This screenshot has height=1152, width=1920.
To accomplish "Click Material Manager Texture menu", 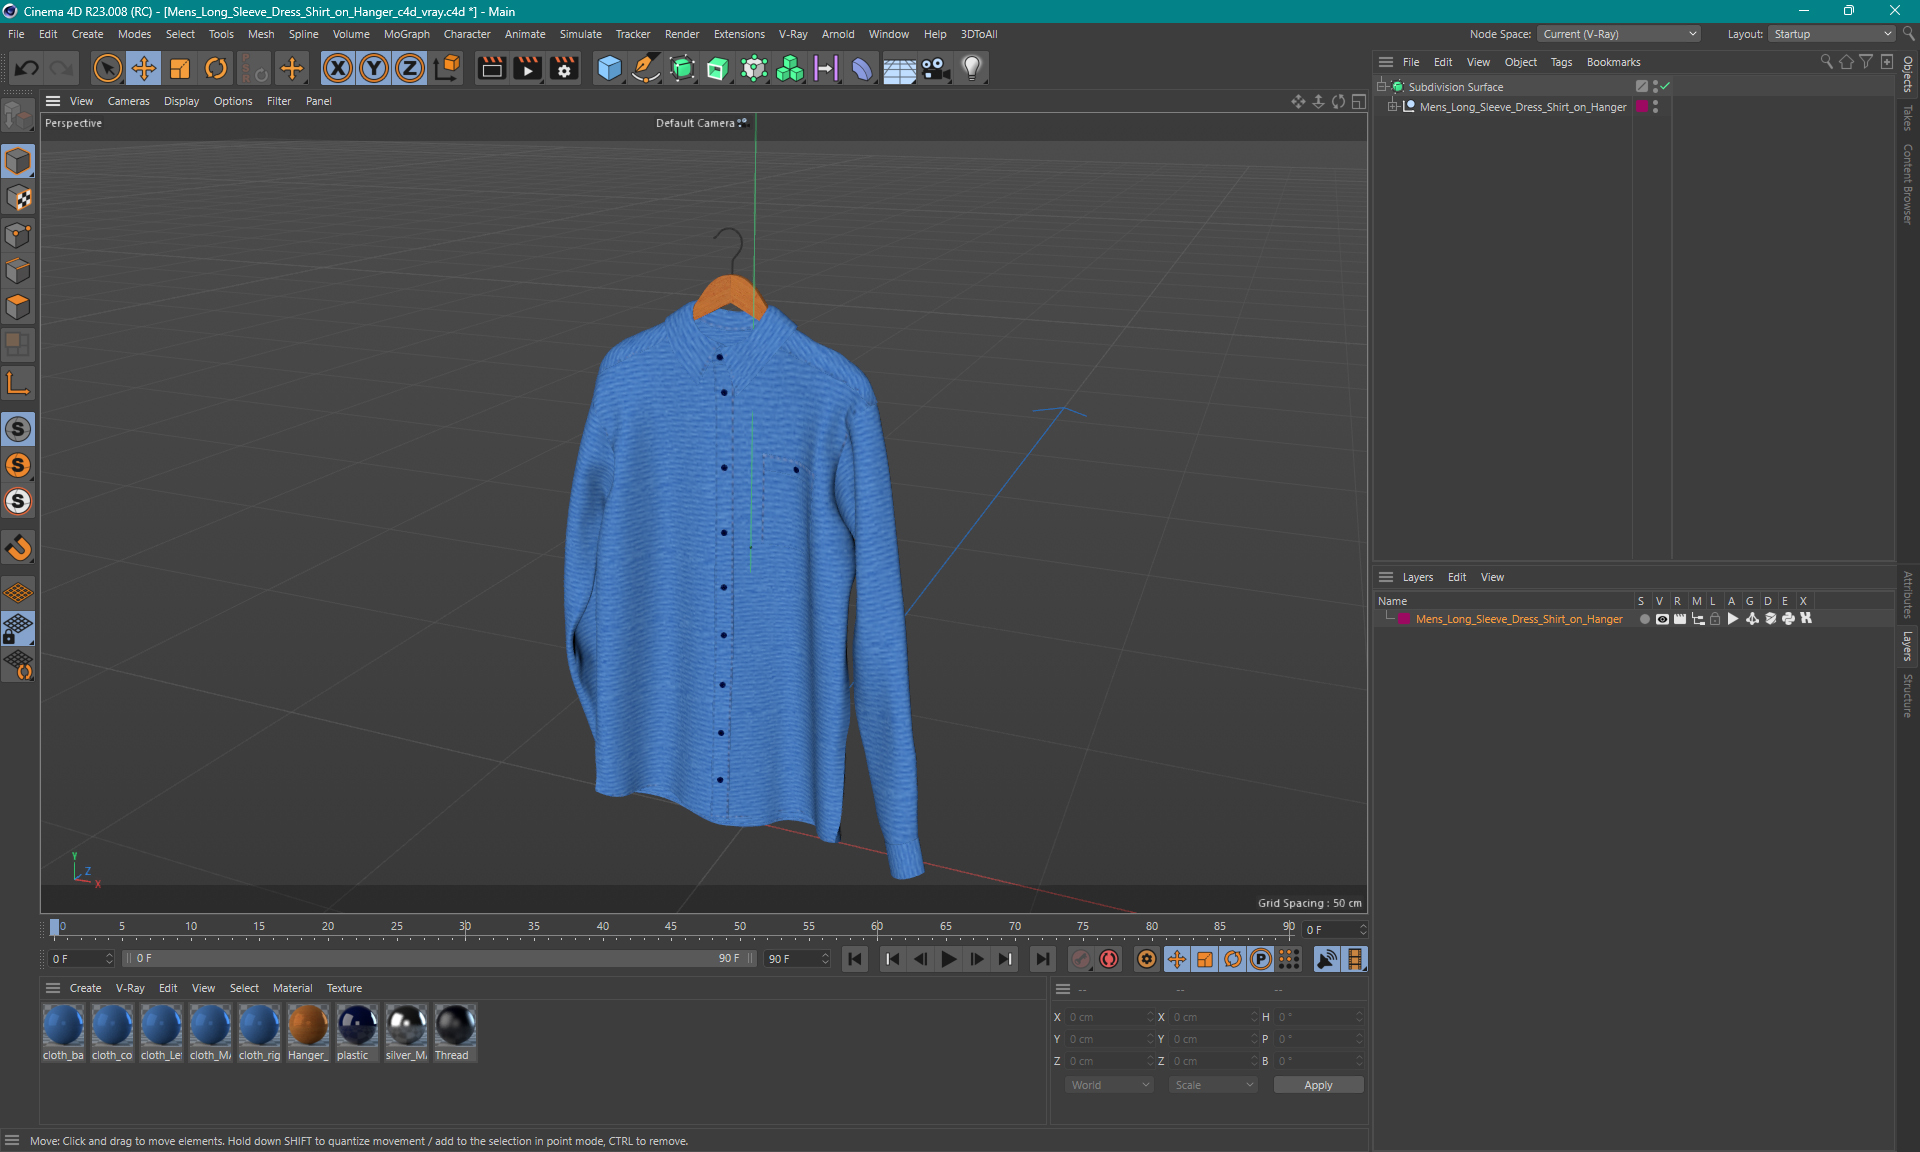I will [x=344, y=988].
